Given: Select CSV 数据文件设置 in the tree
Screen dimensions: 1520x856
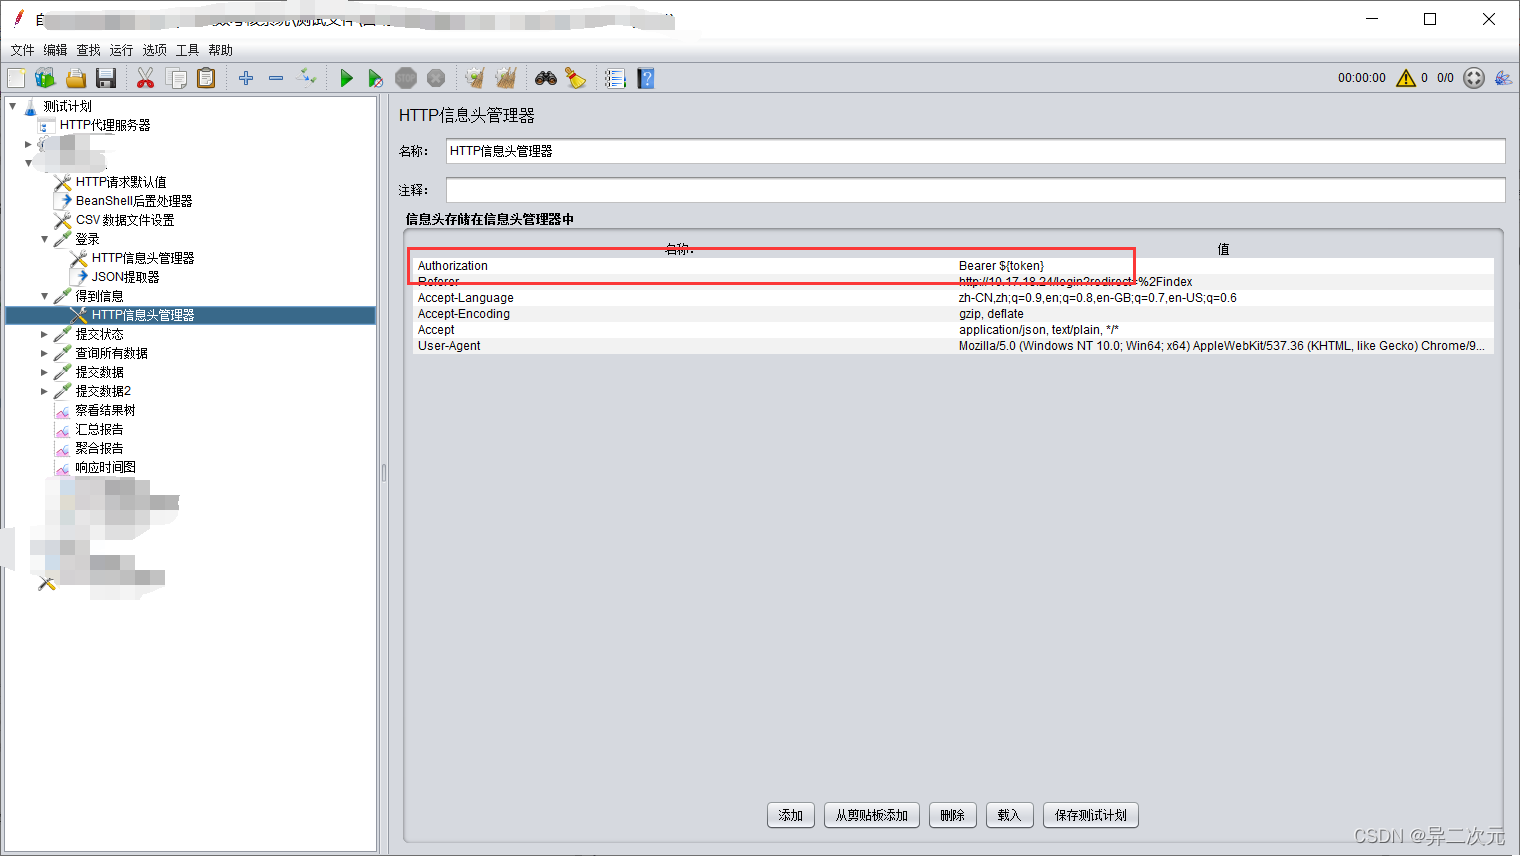Looking at the screenshot, I should [x=125, y=220].
